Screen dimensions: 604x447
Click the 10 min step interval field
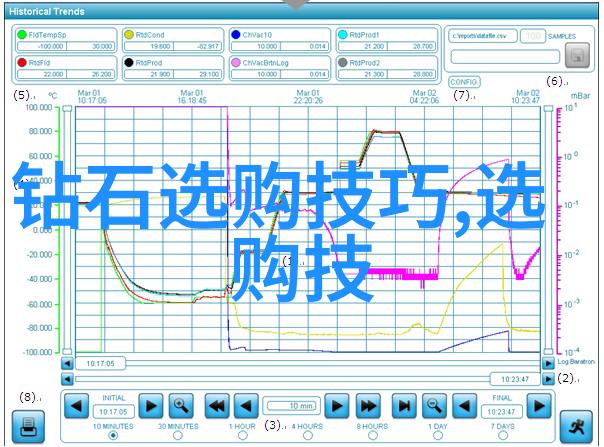(292, 406)
